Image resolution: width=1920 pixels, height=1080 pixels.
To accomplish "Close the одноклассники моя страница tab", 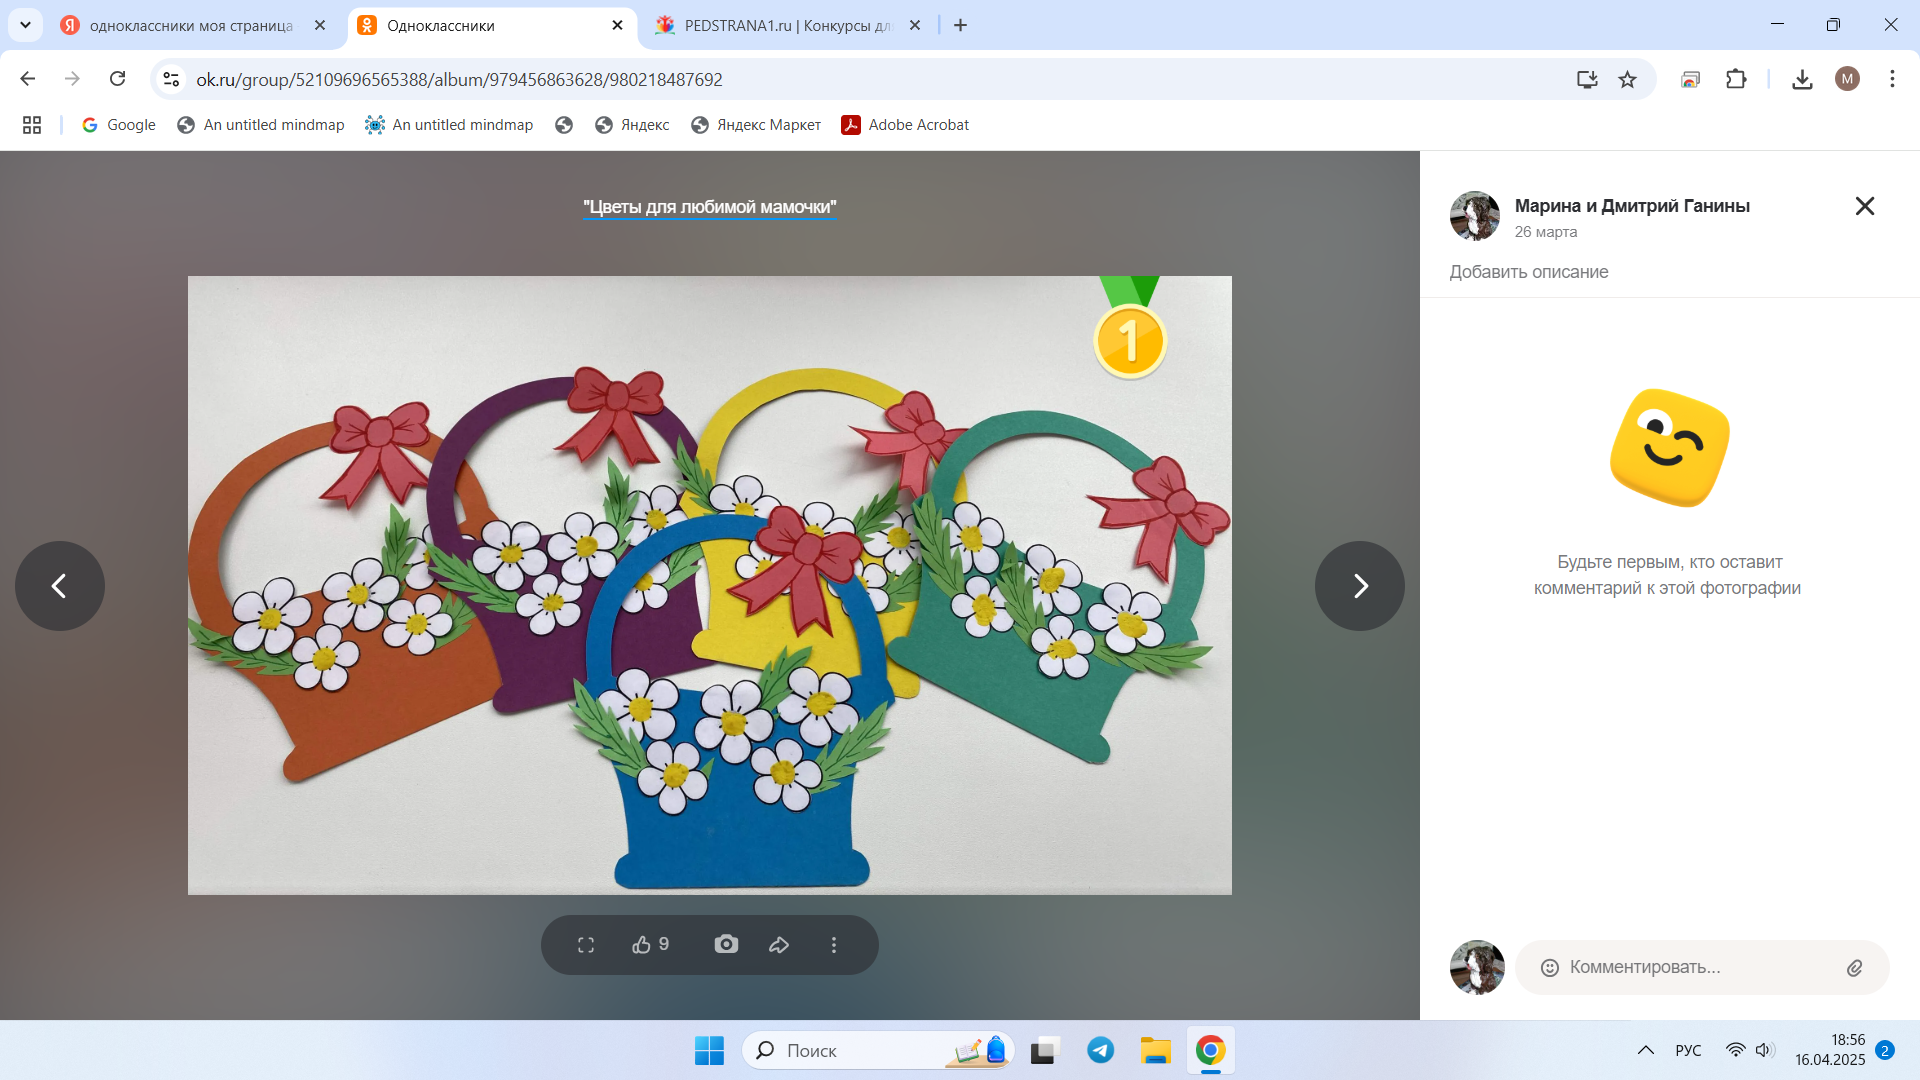I will (x=320, y=25).
